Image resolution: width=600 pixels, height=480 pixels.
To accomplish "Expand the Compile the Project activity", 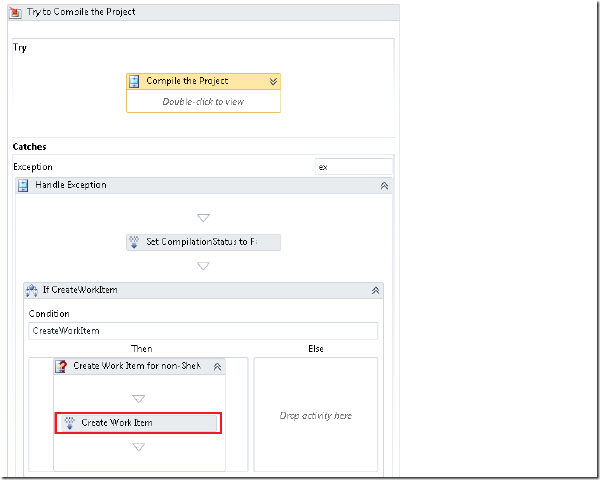I will click(273, 82).
